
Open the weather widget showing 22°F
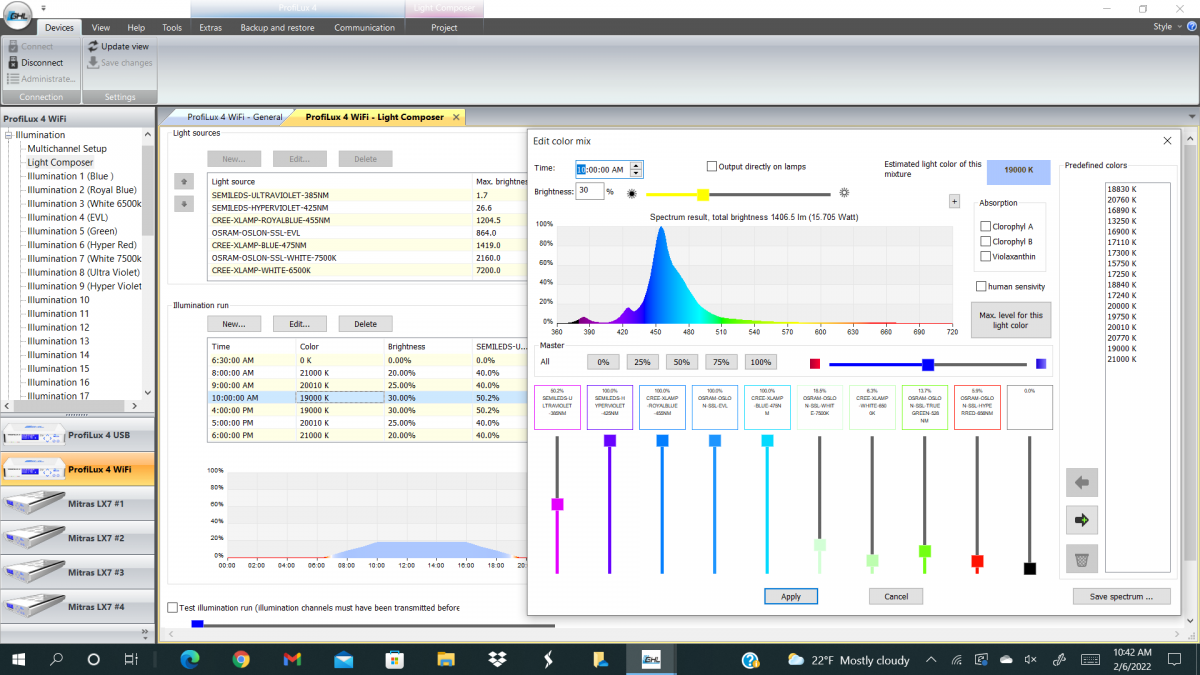pyautogui.click(x=849, y=660)
